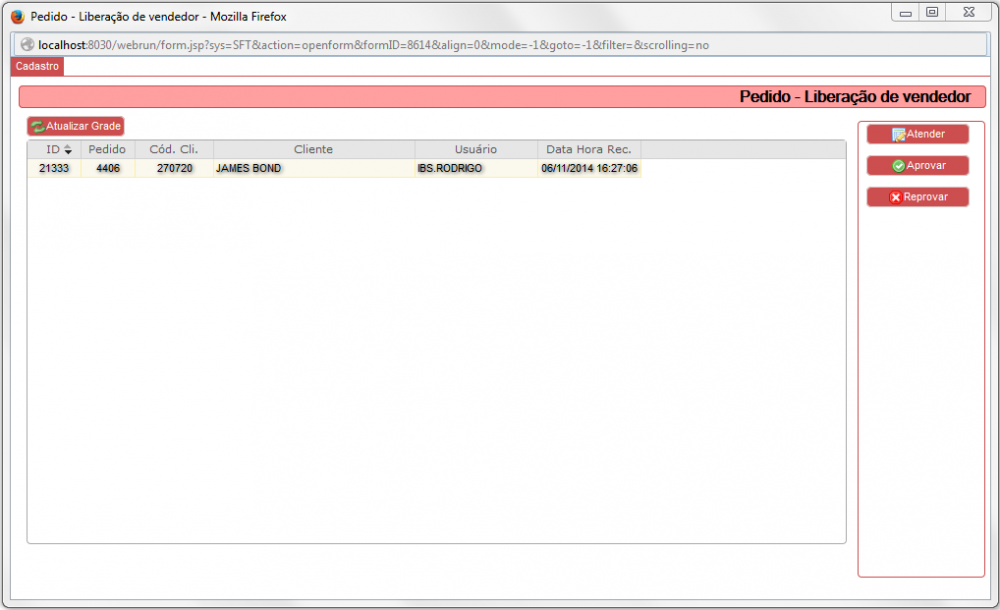1000x610 pixels.
Task: Click the notepad icon on Atender
Action: coord(899,135)
